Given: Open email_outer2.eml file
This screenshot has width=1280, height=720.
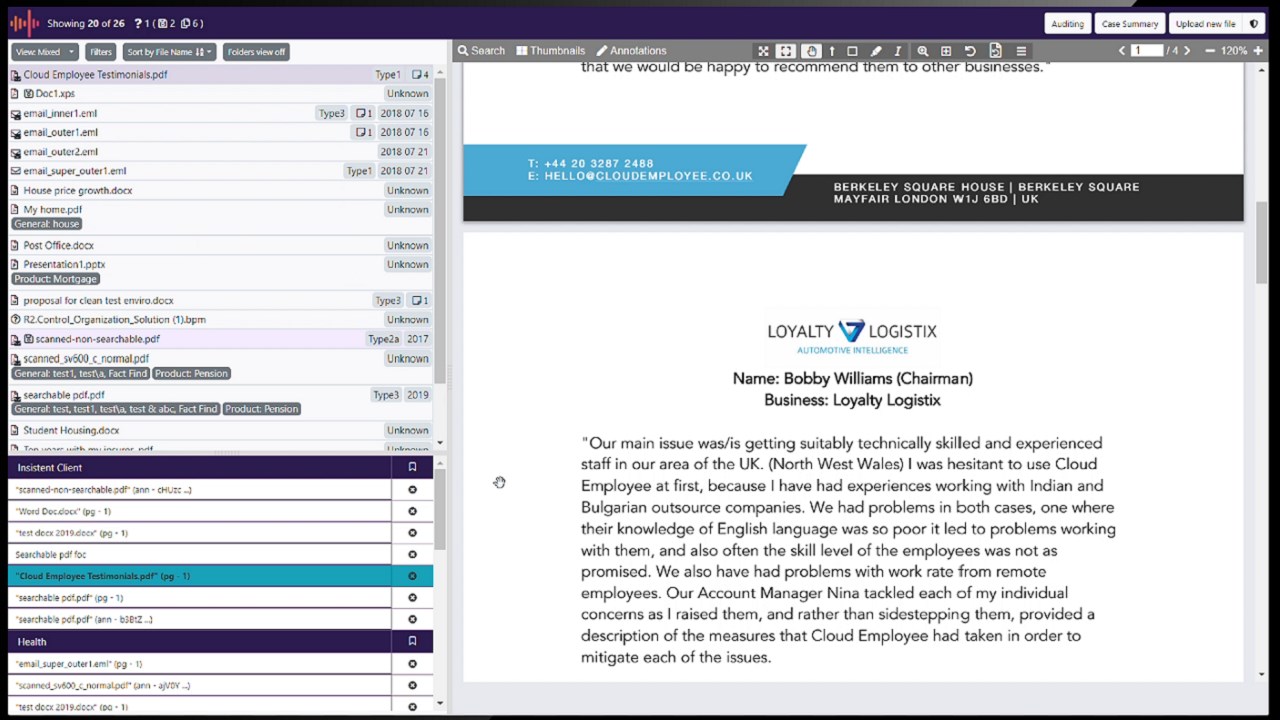Looking at the screenshot, I should click(x=220, y=152).
